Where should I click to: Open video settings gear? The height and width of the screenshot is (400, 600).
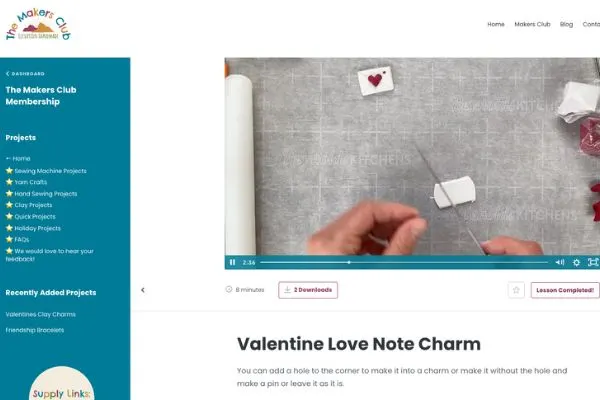(576, 262)
